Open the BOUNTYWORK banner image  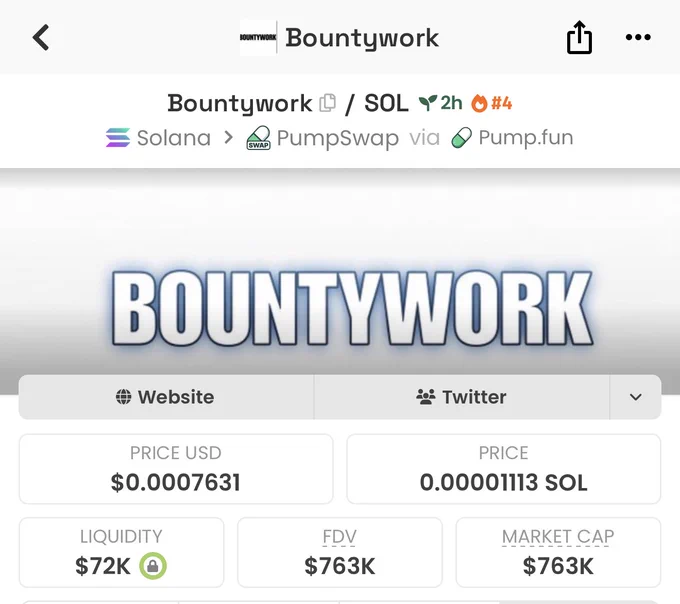click(340, 281)
